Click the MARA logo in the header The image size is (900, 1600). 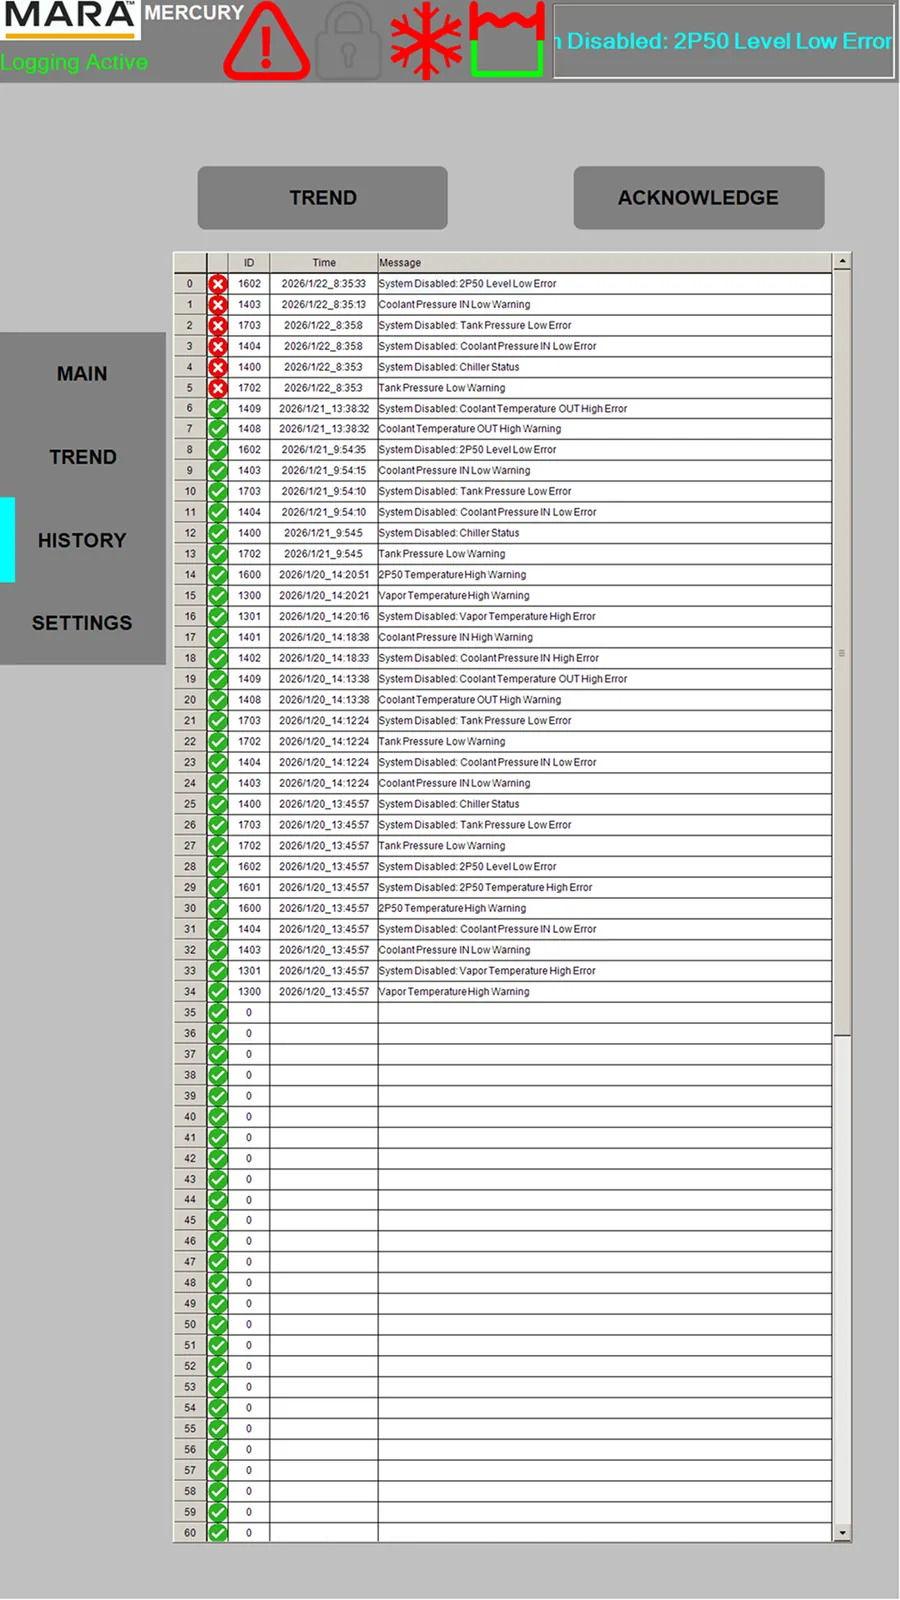tap(70, 19)
